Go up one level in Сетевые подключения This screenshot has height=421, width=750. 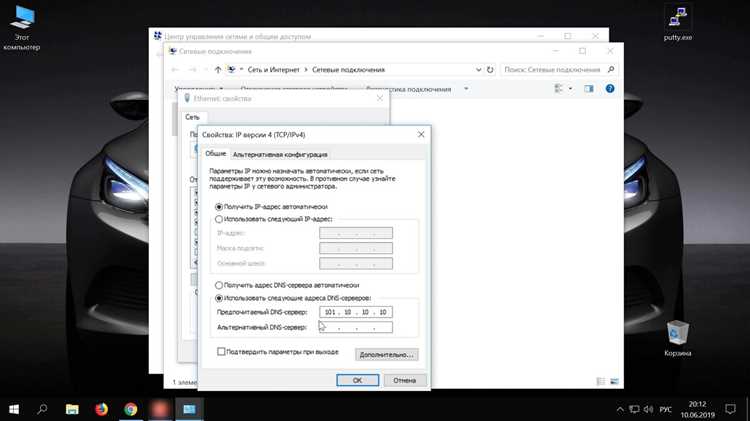(218, 70)
